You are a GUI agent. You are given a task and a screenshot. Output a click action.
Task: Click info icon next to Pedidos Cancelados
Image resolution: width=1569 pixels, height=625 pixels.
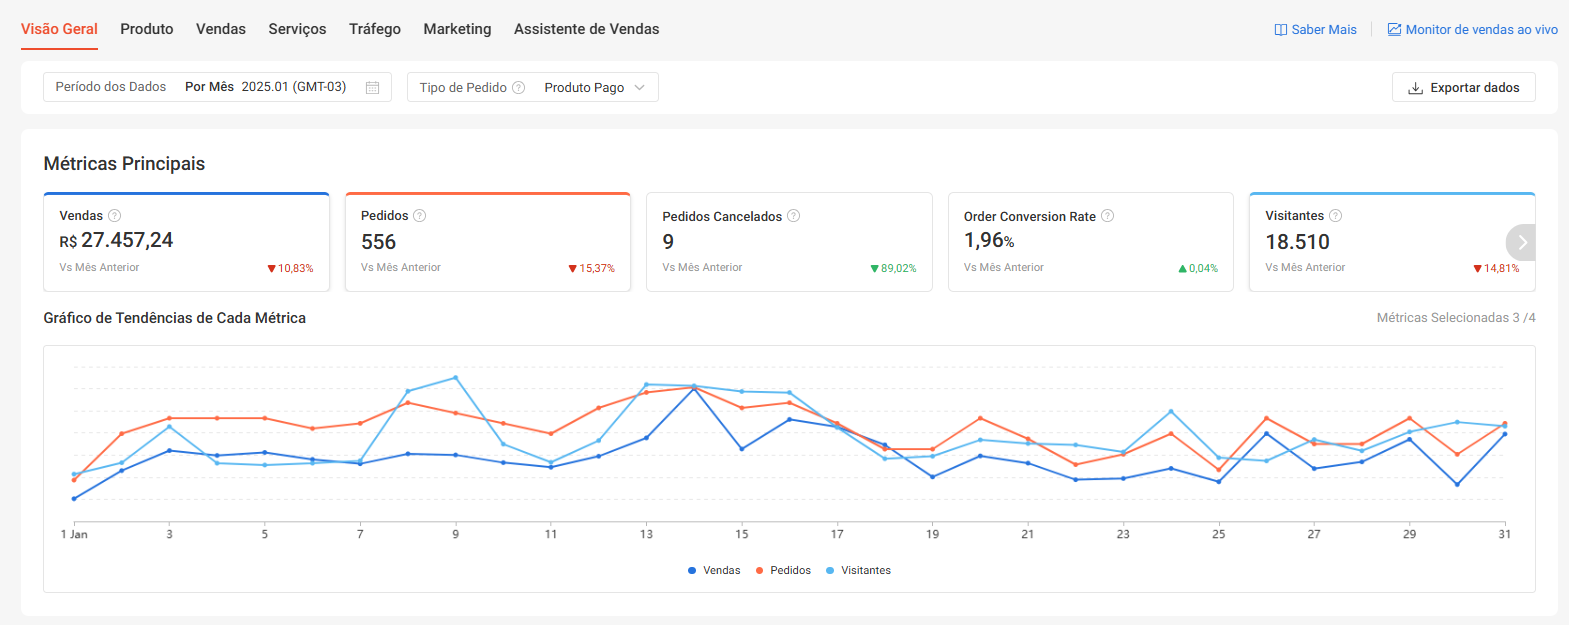[x=794, y=216]
